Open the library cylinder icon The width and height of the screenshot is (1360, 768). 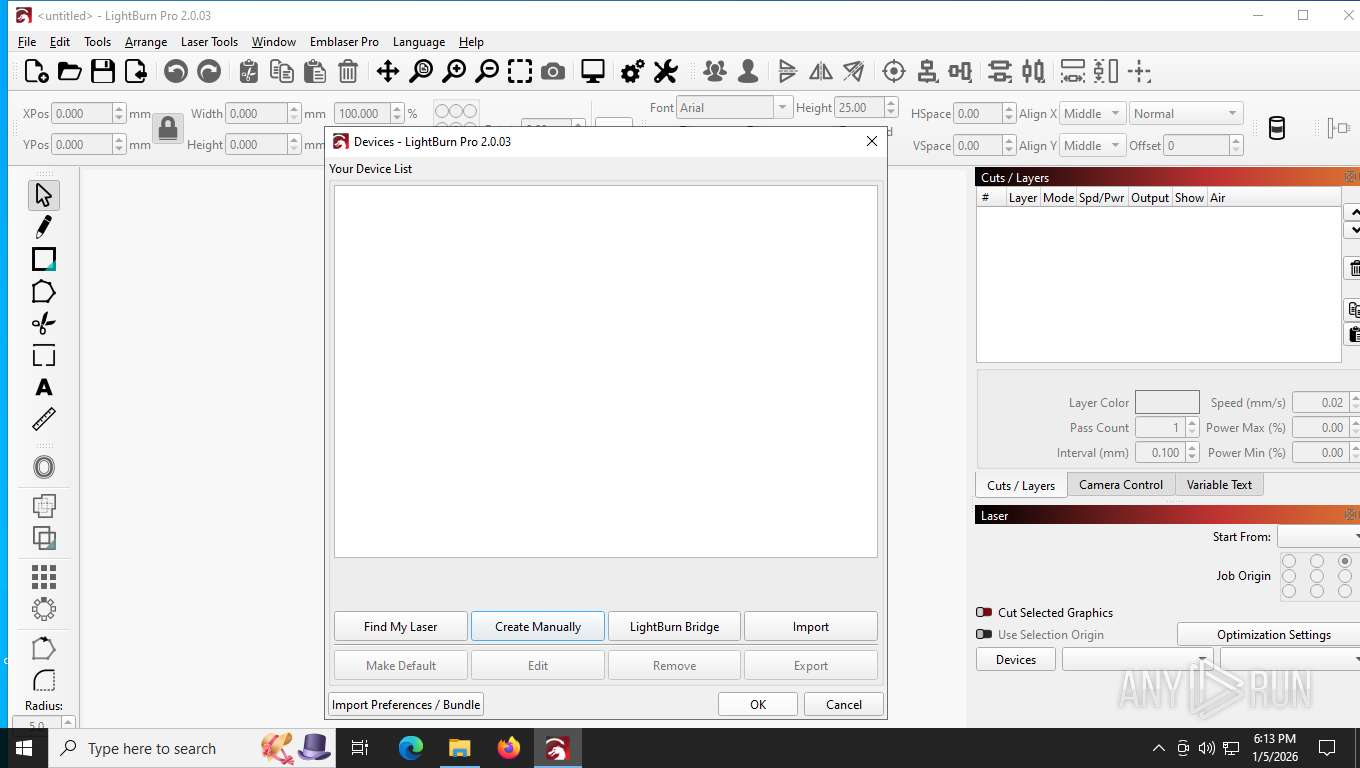(1276, 128)
